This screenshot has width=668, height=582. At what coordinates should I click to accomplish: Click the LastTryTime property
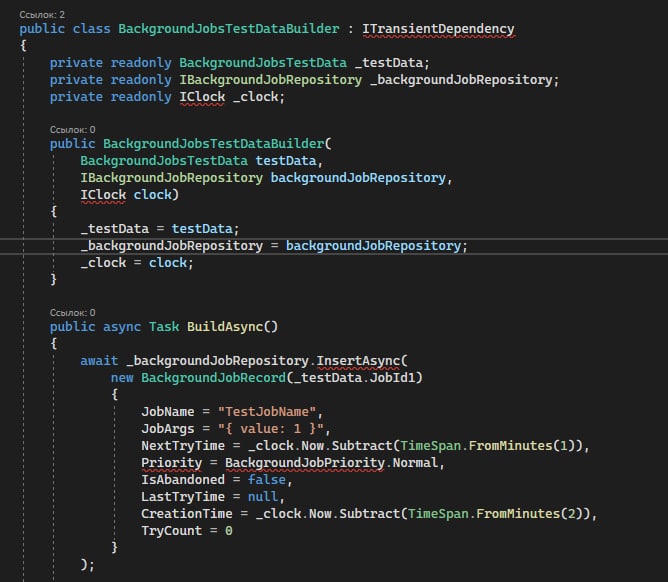click(x=183, y=497)
